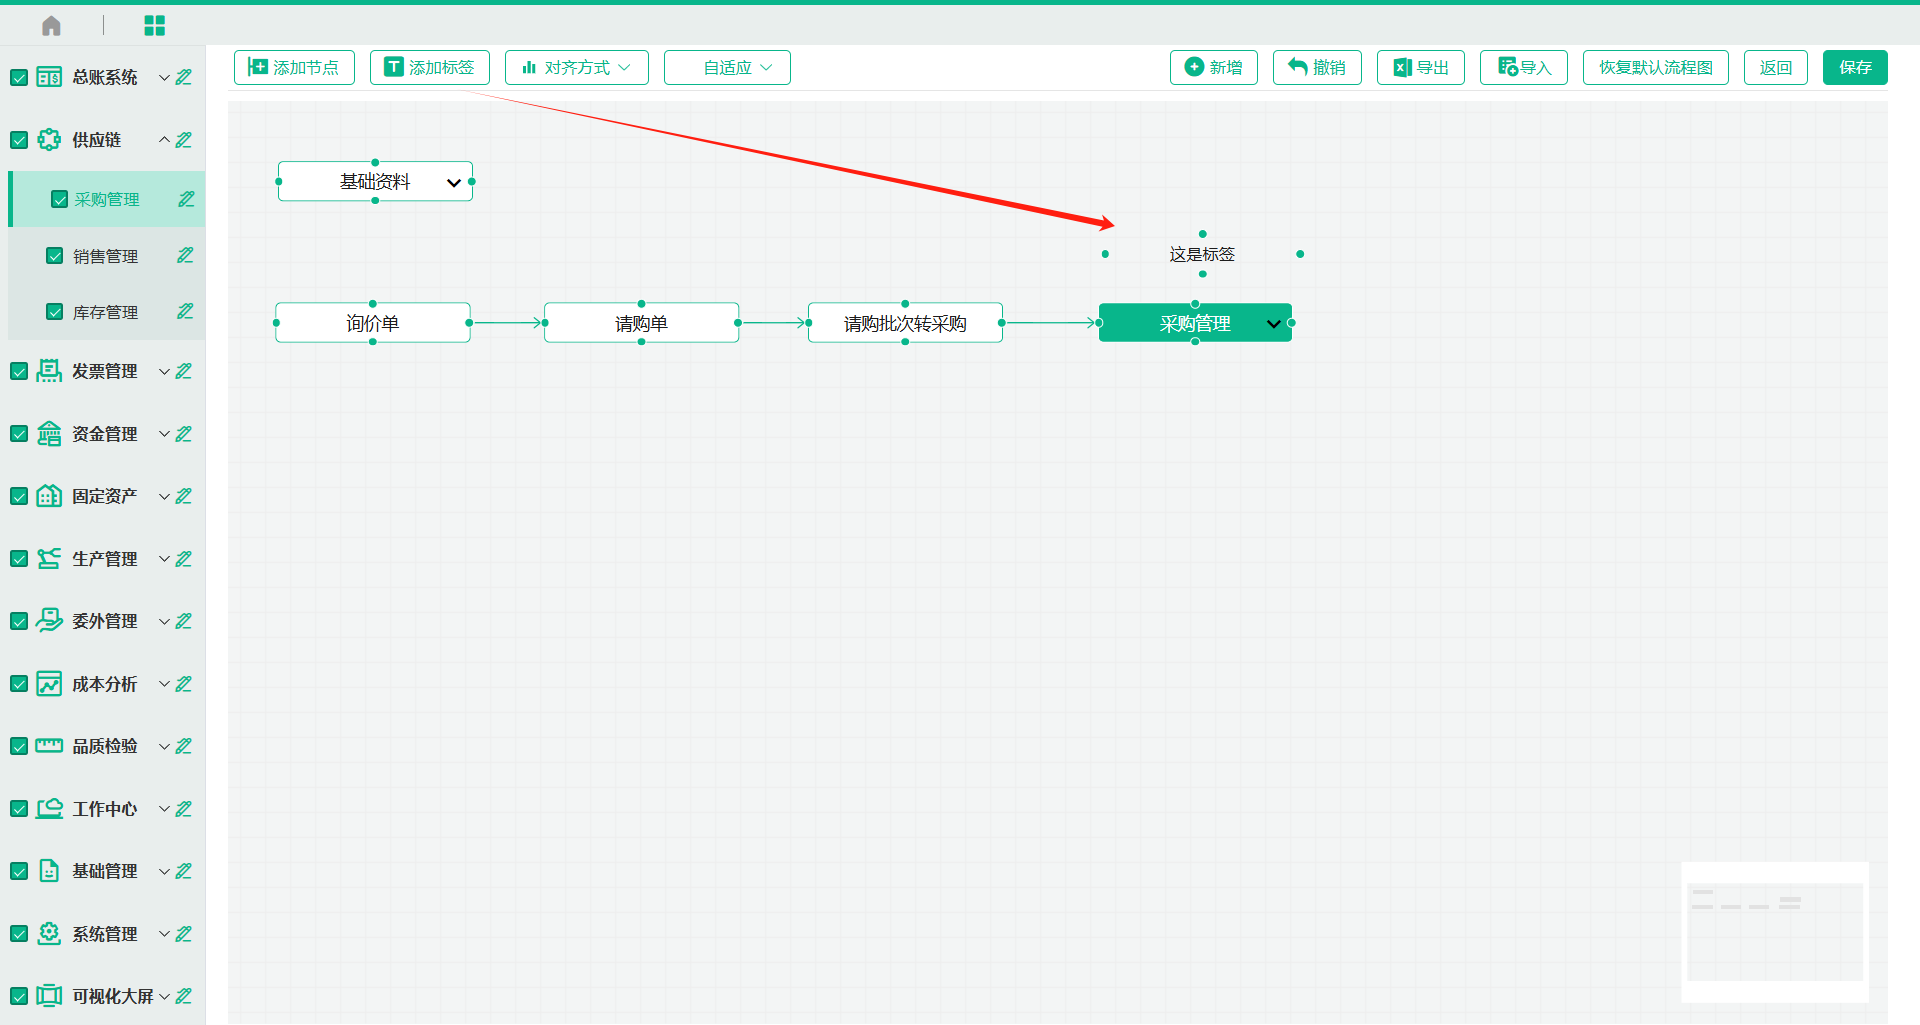The width and height of the screenshot is (1920, 1025).
Task: Click the 发票管理 invoice icon
Action: click(x=49, y=371)
